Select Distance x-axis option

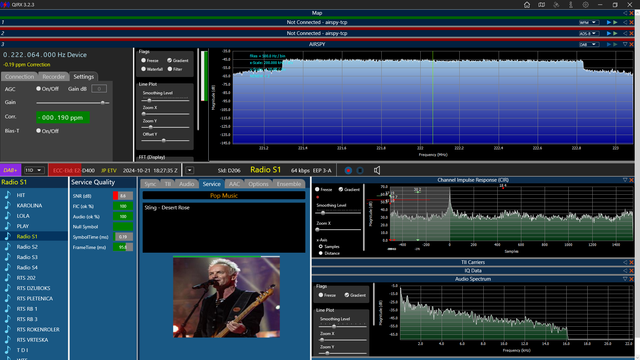(x=320, y=253)
